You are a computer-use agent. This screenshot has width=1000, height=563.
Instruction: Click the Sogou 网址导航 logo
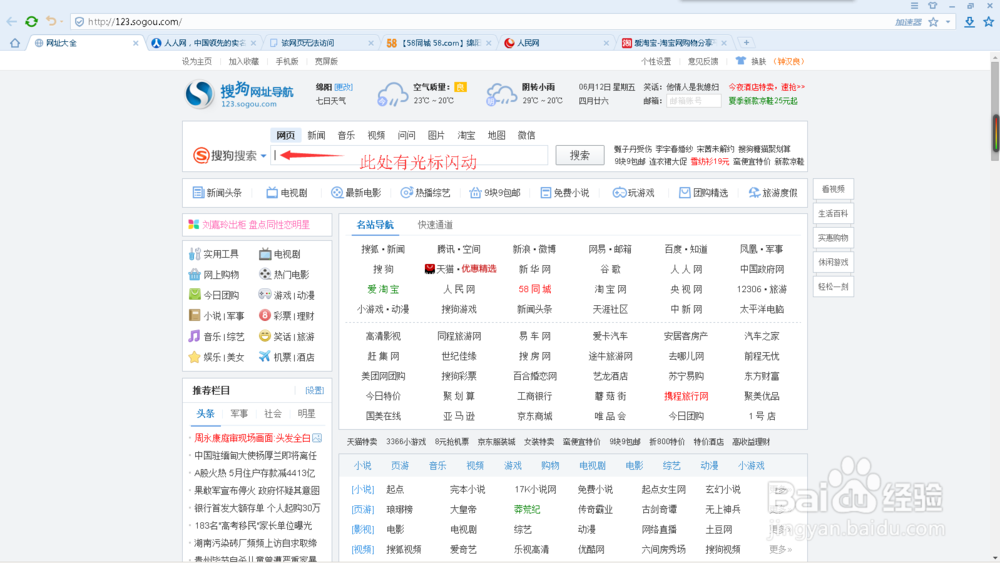coord(239,94)
